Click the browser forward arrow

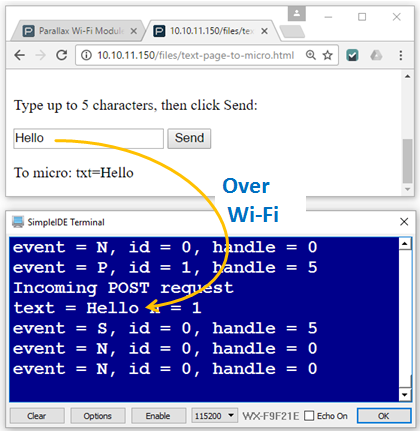coord(41,55)
